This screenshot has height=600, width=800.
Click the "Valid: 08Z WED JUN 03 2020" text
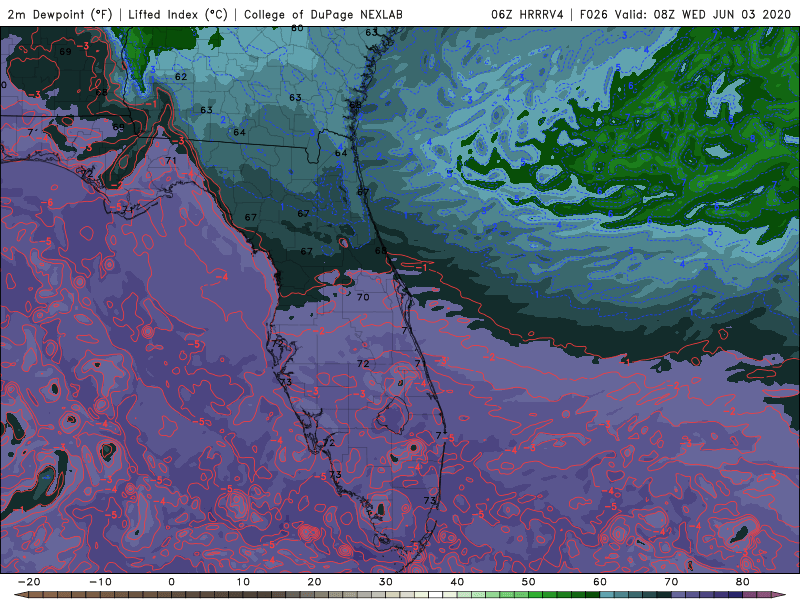tap(703, 14)
